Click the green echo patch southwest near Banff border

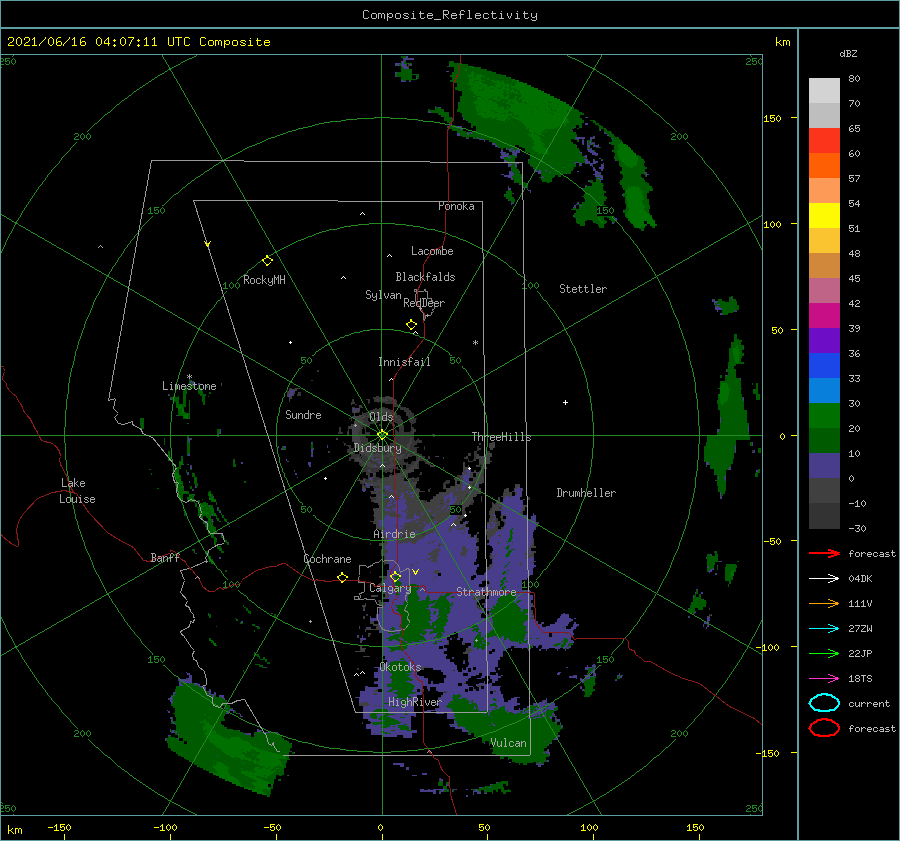230,738
